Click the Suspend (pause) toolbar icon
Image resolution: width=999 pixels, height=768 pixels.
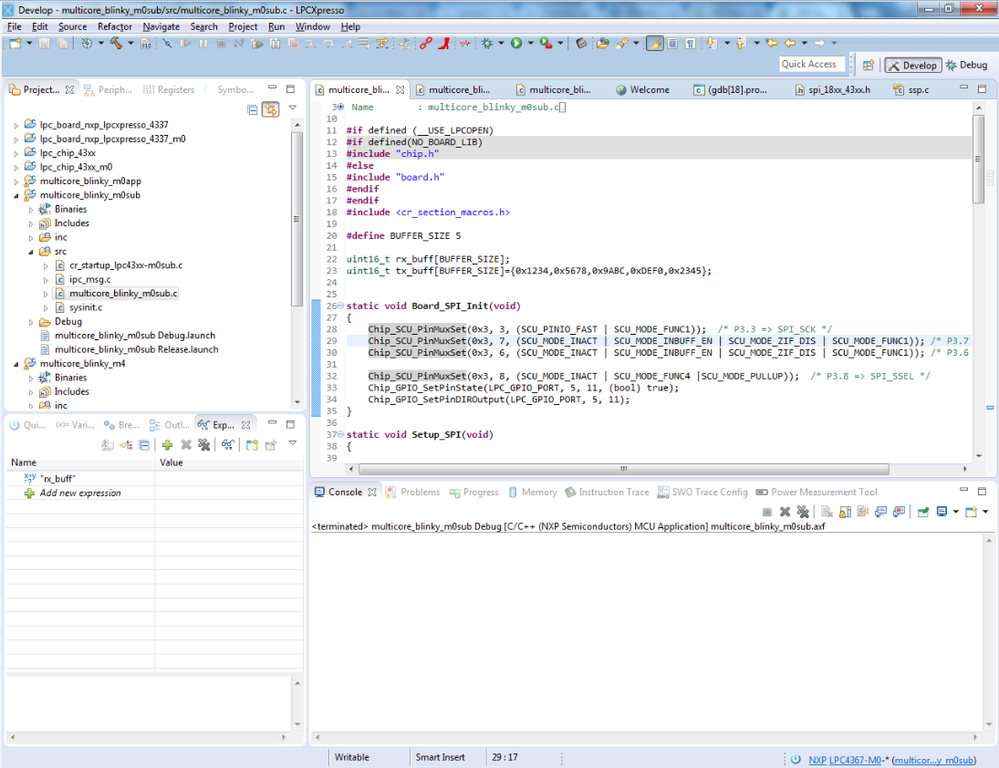tap(203, 43)
